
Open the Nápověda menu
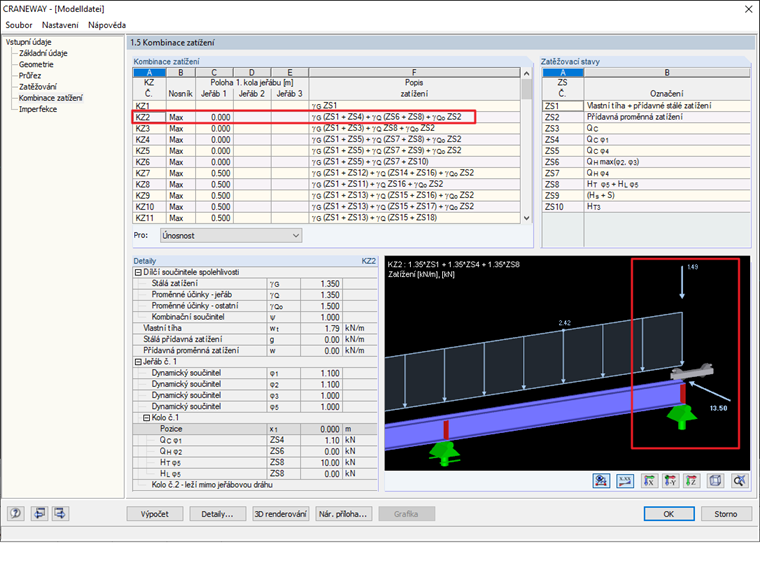pyautogui.click(x=107, y=25)
